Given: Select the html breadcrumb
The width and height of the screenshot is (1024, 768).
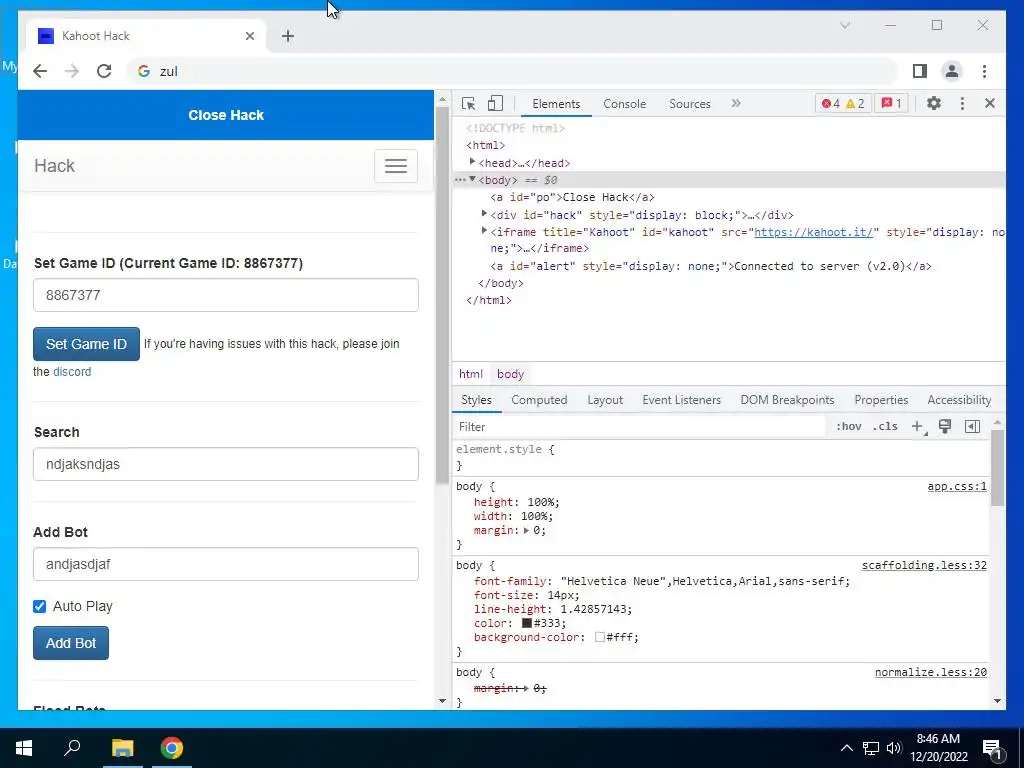Looking at the screenshot, I should [x=470, y=374].
